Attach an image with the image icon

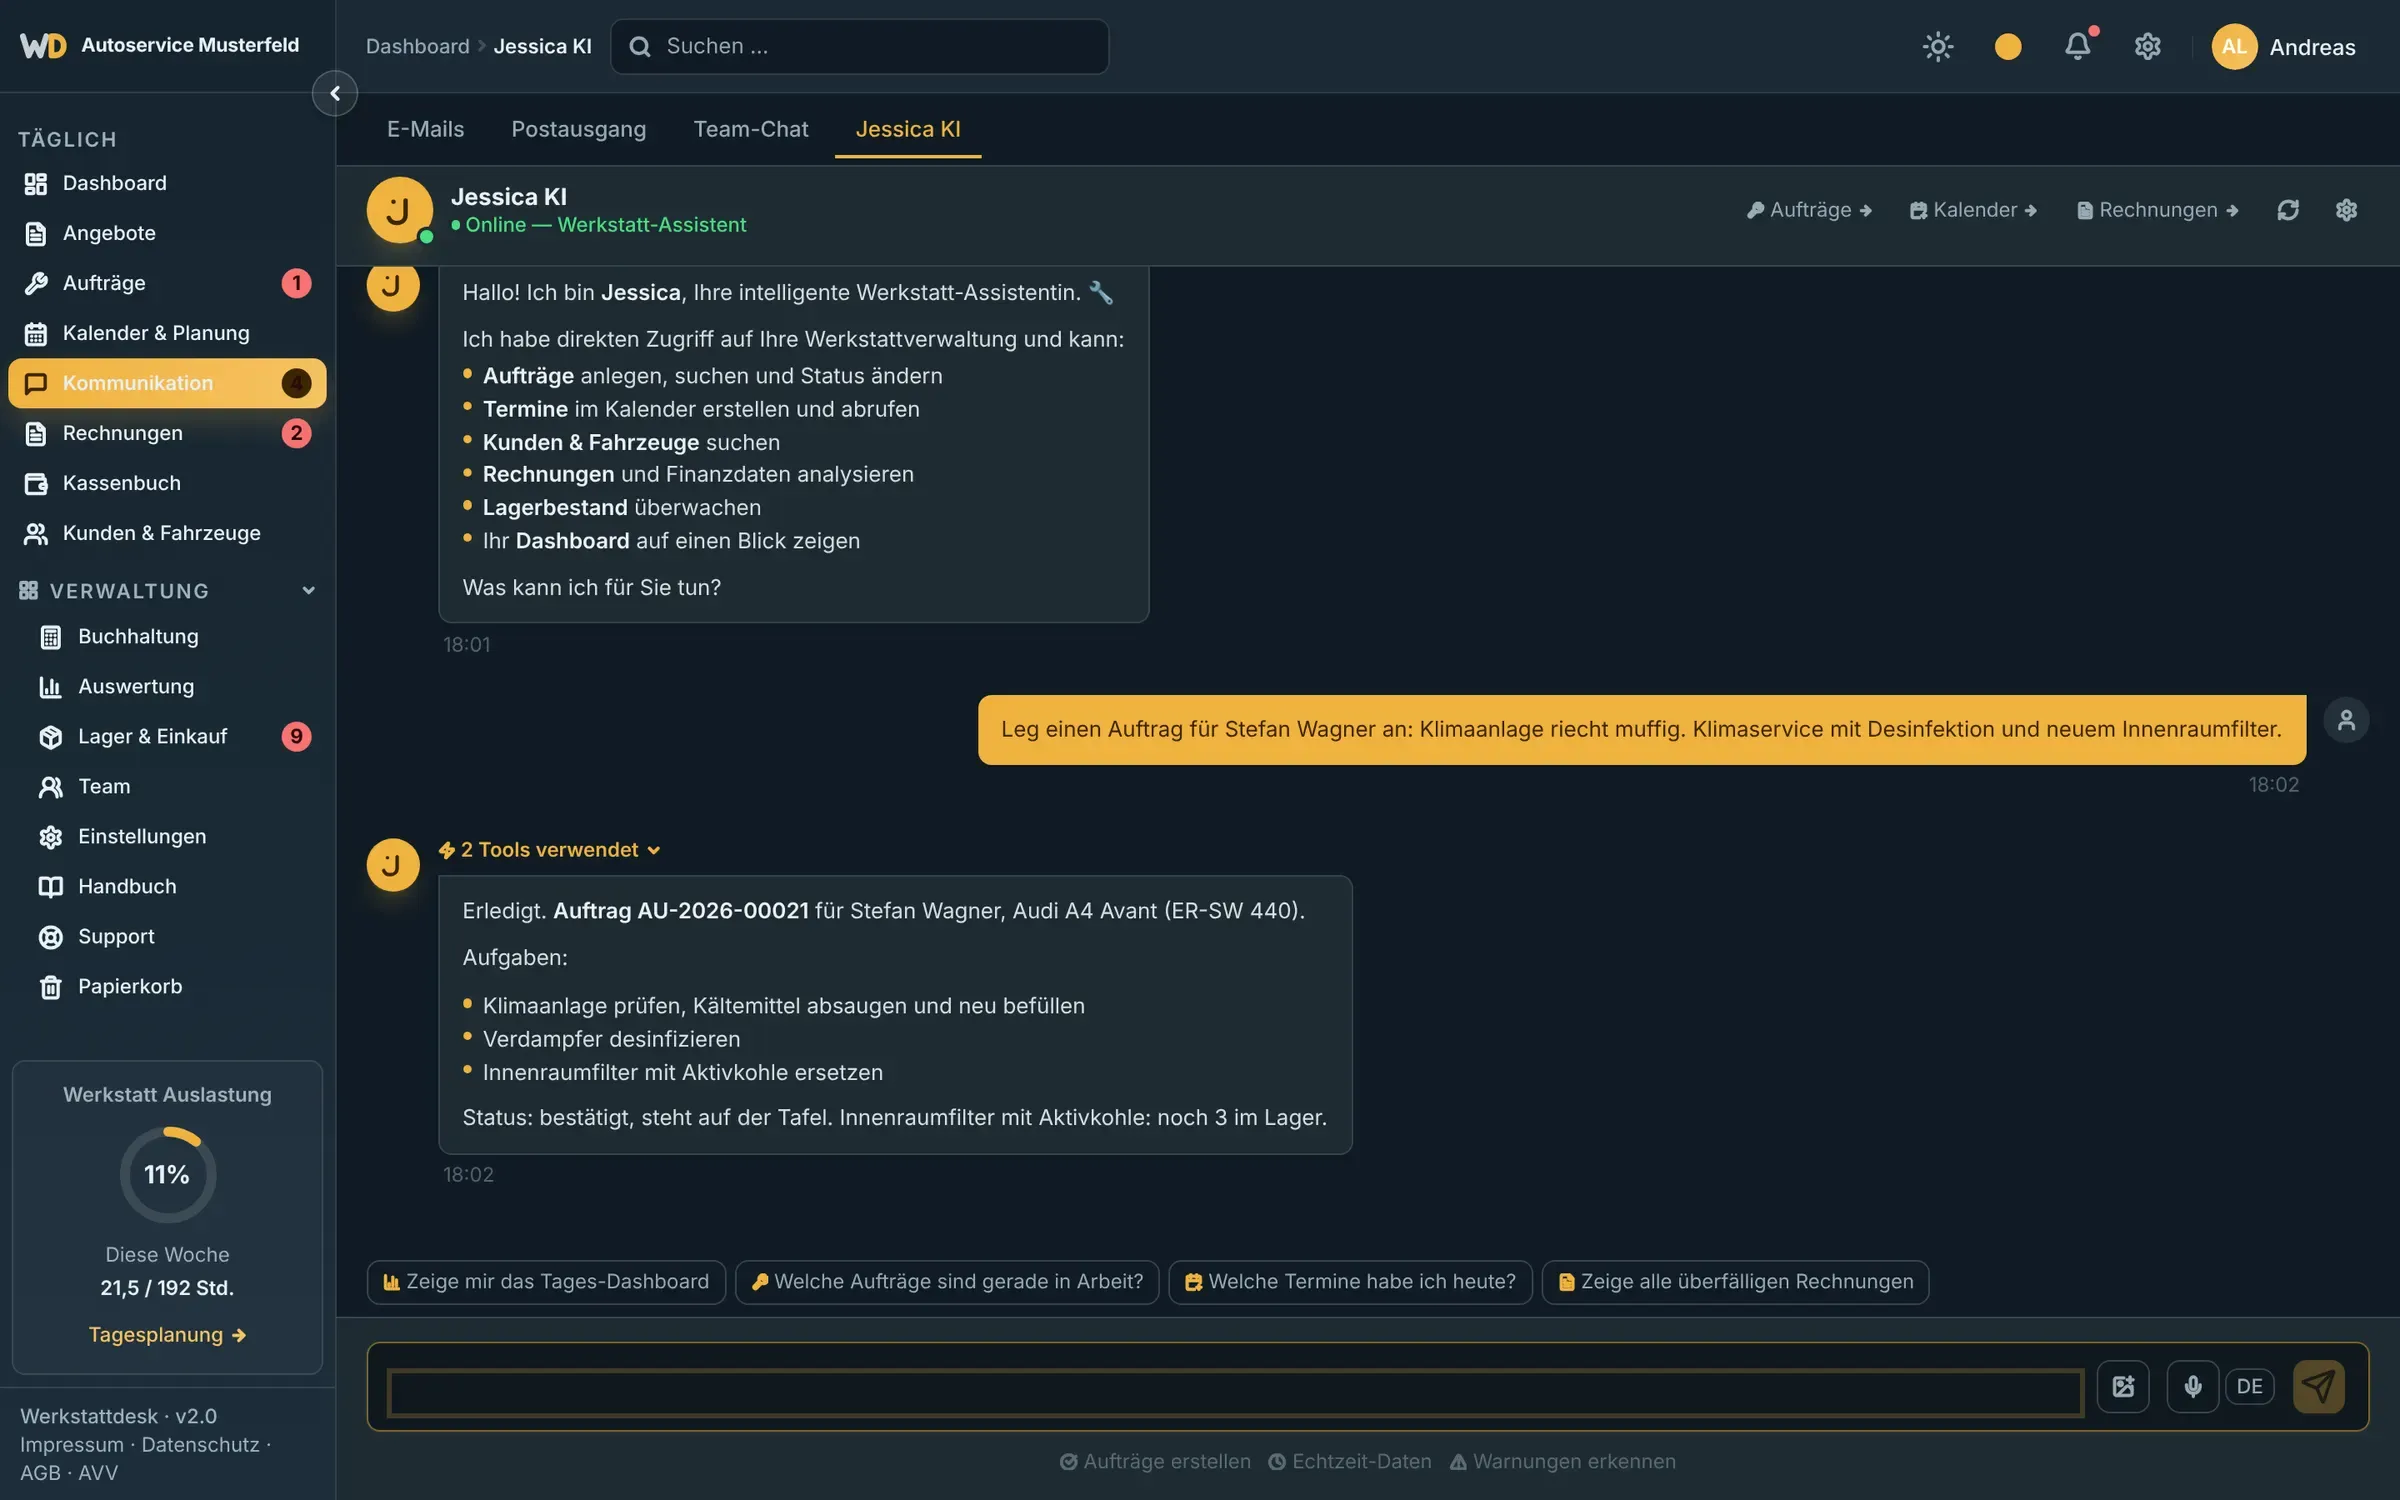point(2123,1386)
